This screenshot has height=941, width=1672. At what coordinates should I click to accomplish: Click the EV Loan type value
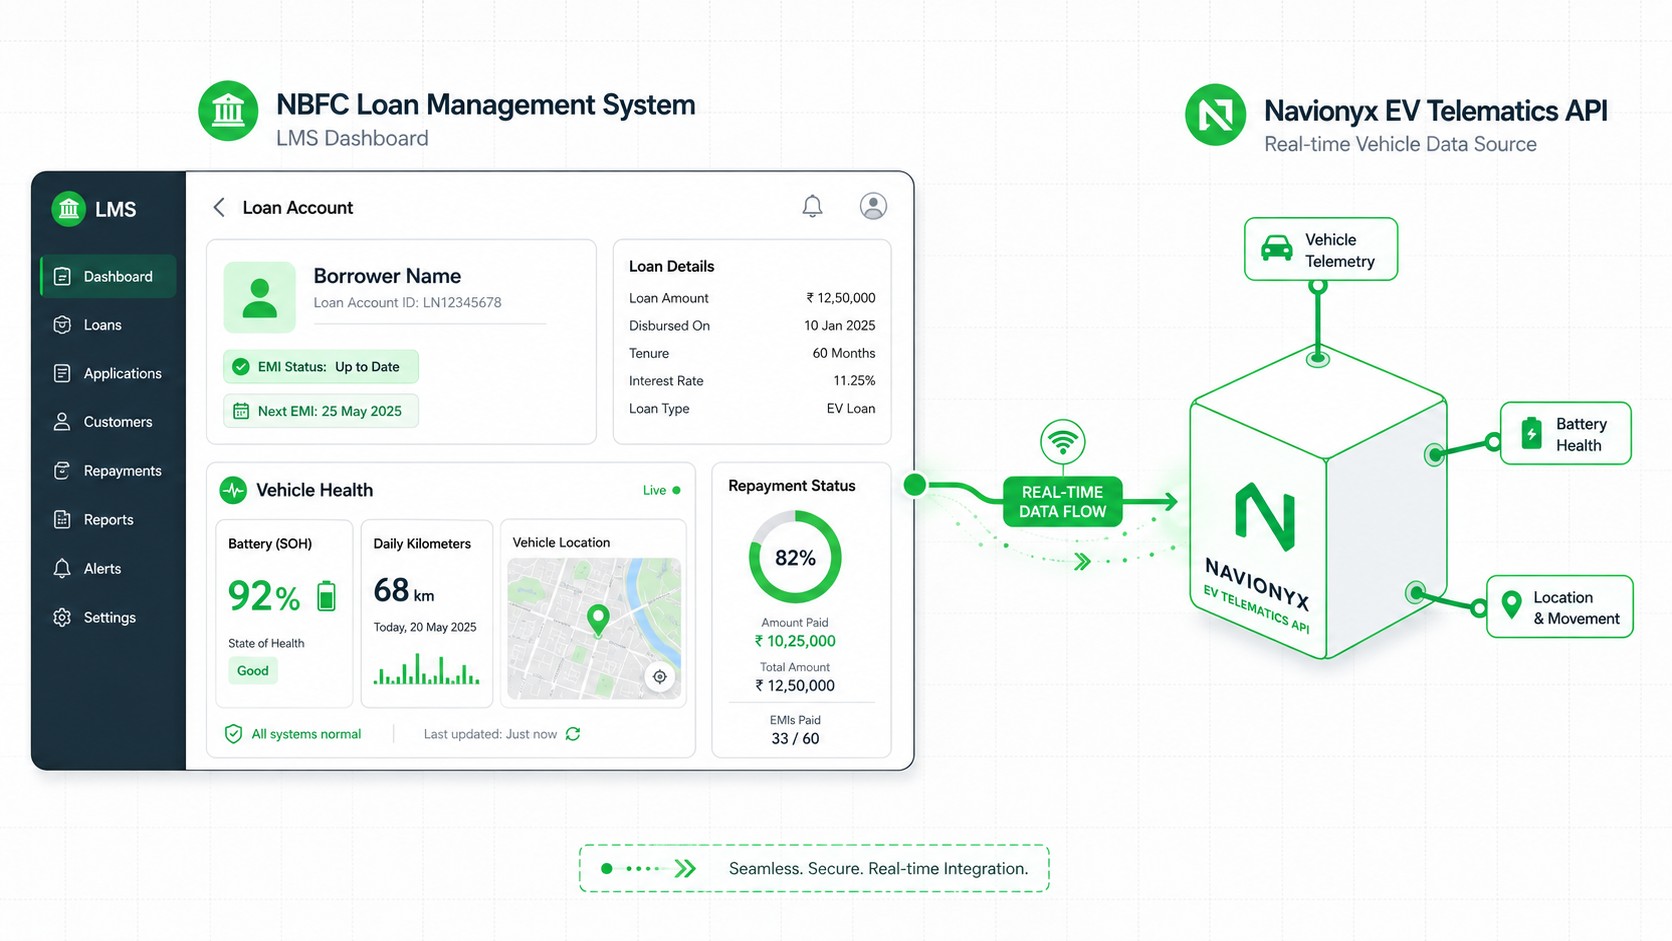pyautogui.click(x=851, y=409)
